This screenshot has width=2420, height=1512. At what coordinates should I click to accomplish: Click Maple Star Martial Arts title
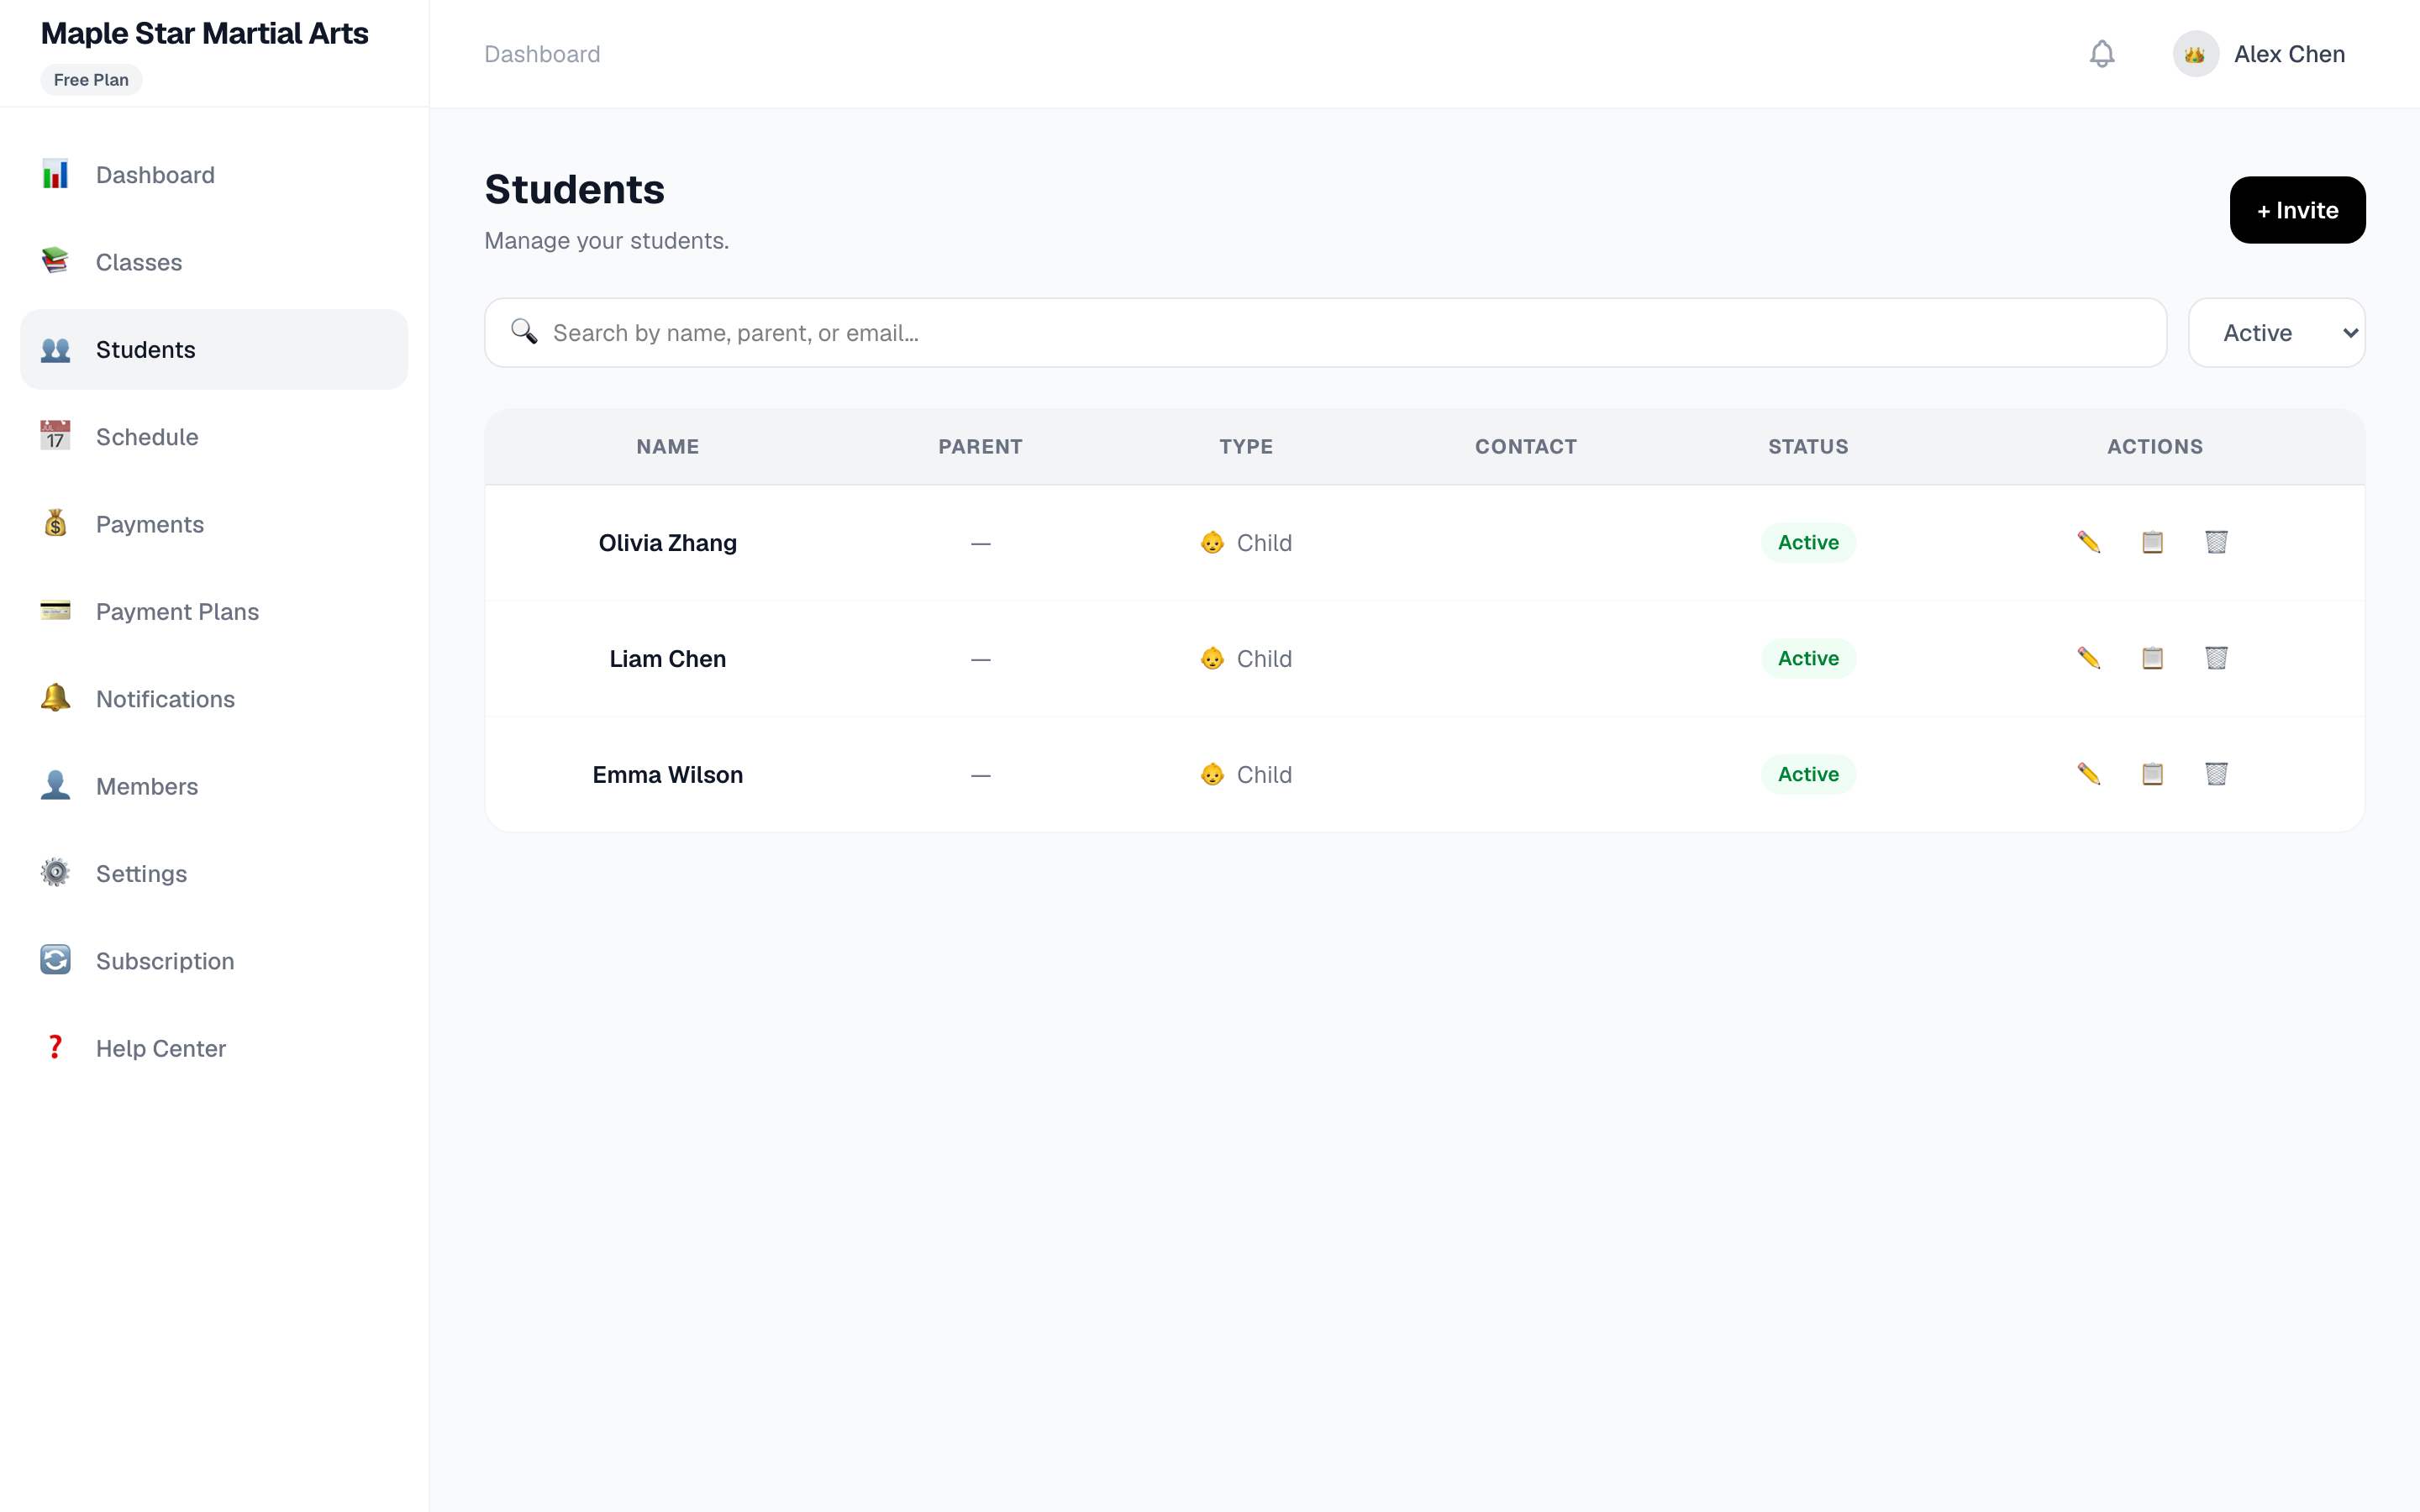[x=204, y=33]
